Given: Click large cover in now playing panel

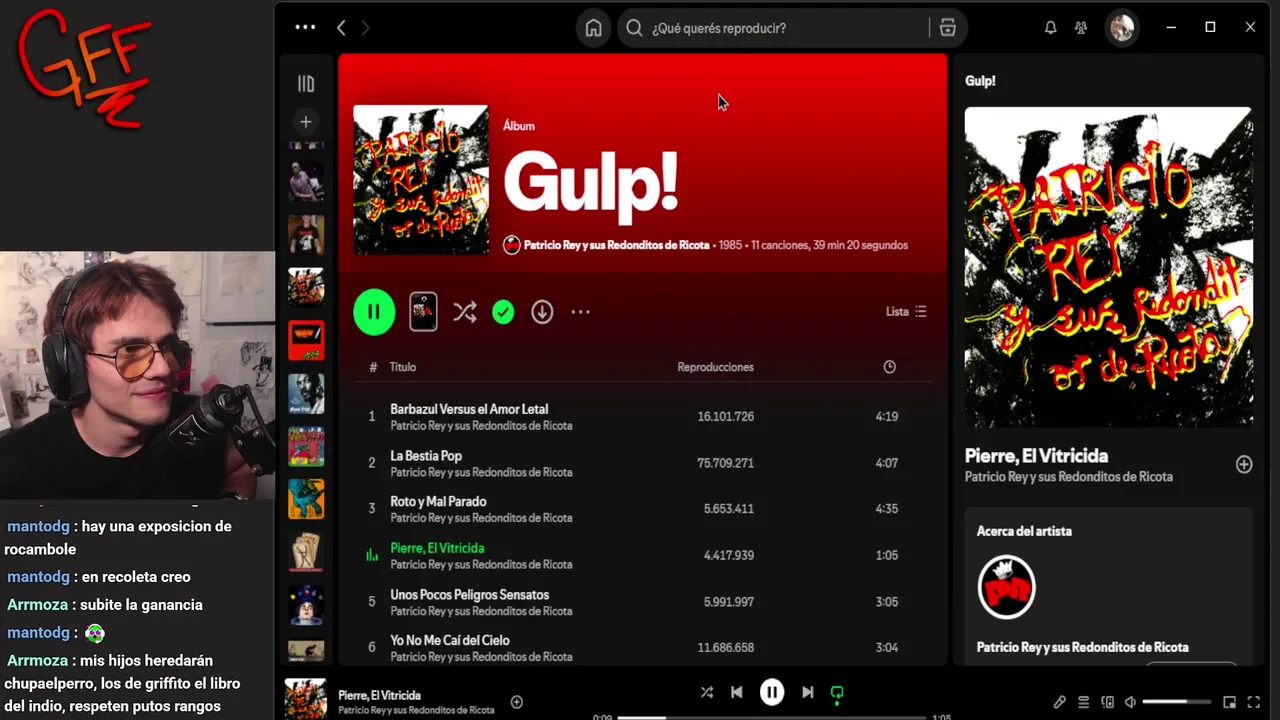Looking at the screenshot, I should pos(1108,267).
